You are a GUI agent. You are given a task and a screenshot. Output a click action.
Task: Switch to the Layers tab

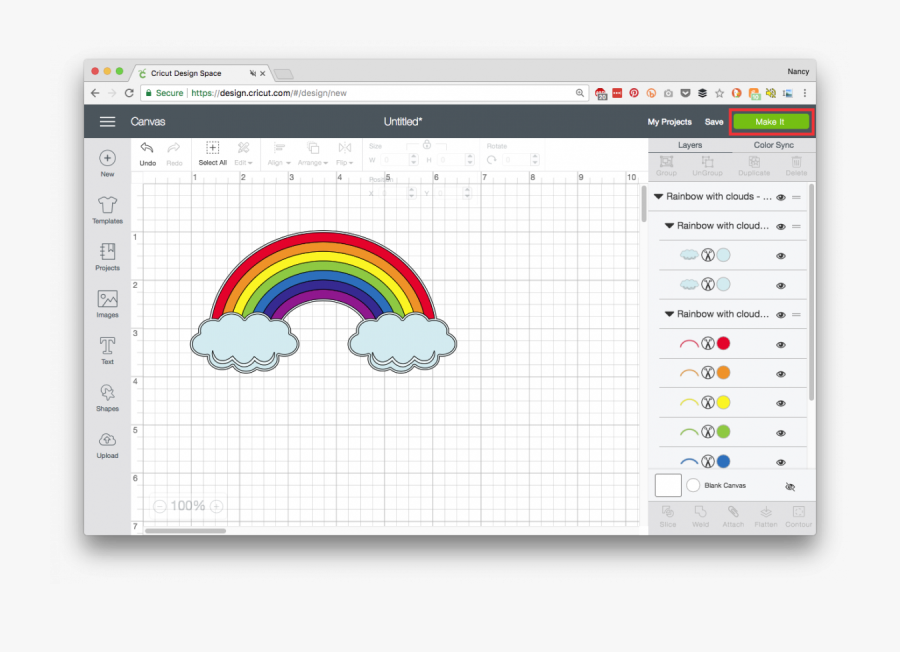tap(690, 145)
